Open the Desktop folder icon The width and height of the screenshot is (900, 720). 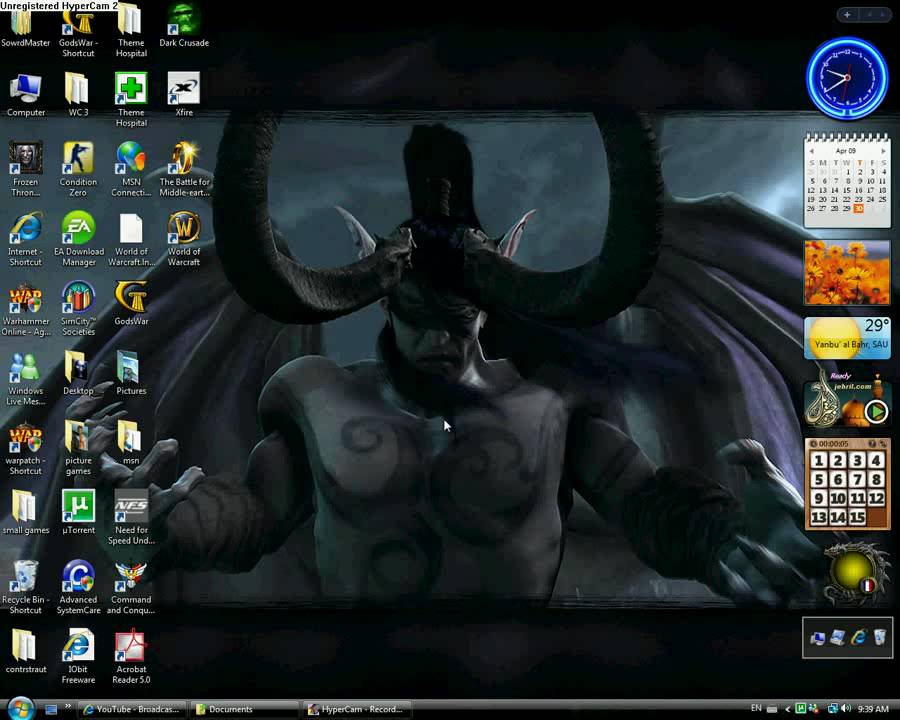click(78, 373)
